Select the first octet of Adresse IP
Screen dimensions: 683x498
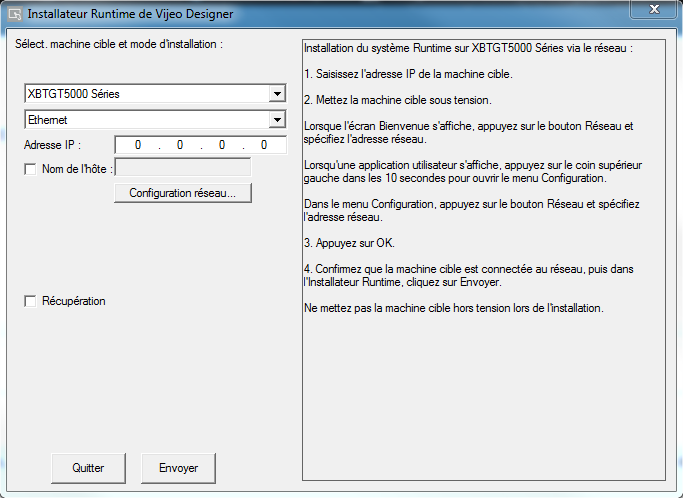click(137, 145)
